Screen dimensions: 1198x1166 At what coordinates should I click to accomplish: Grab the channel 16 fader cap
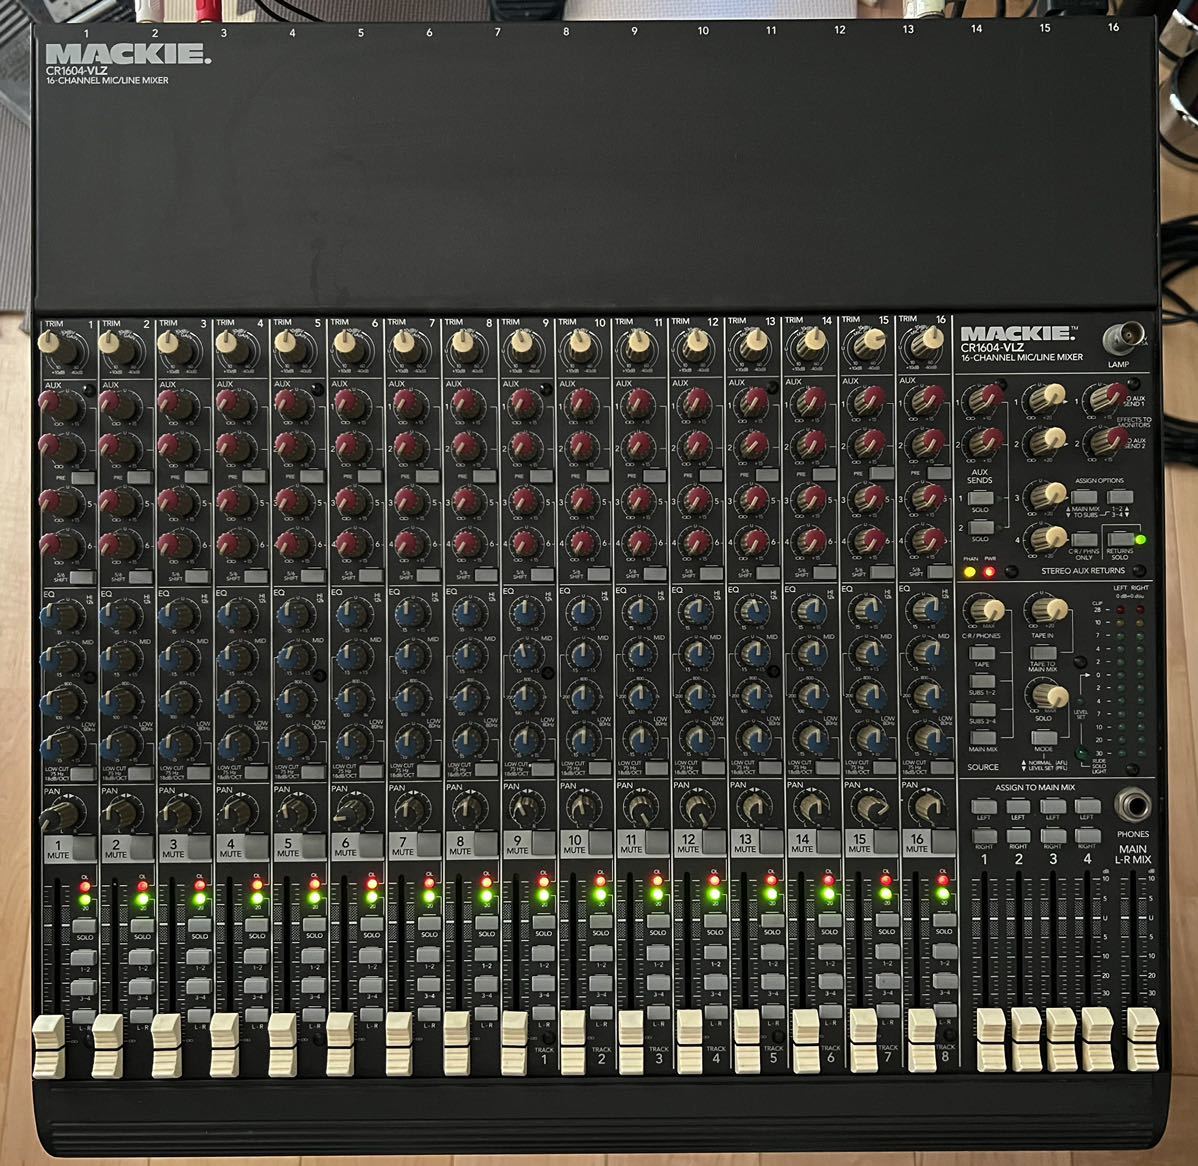tap(922, 1040)
